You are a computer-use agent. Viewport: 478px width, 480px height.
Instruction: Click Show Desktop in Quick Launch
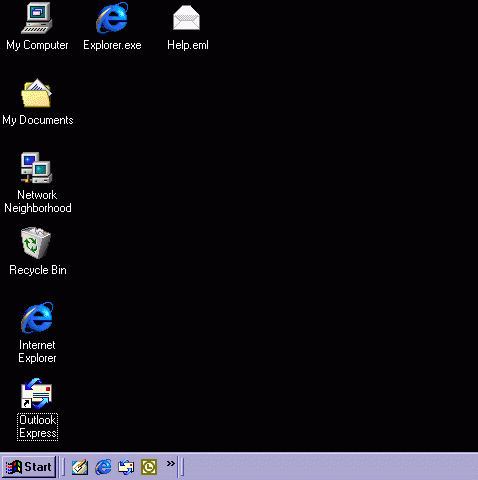[80, 467]
